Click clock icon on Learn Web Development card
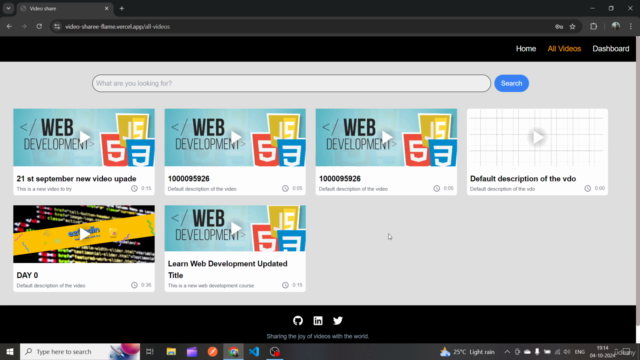 click(285, 285)
